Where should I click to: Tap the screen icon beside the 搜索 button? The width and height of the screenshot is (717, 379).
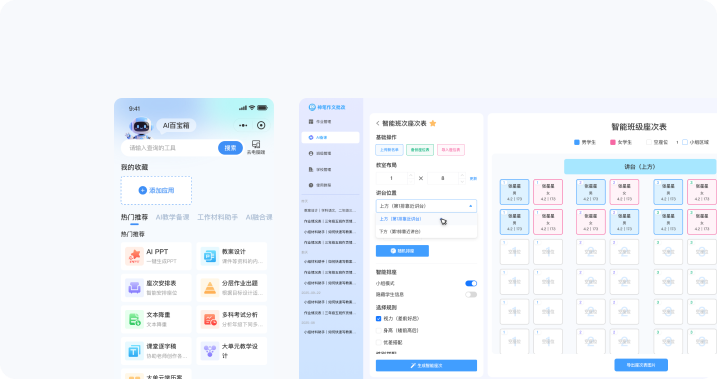(x=256, y=144)
